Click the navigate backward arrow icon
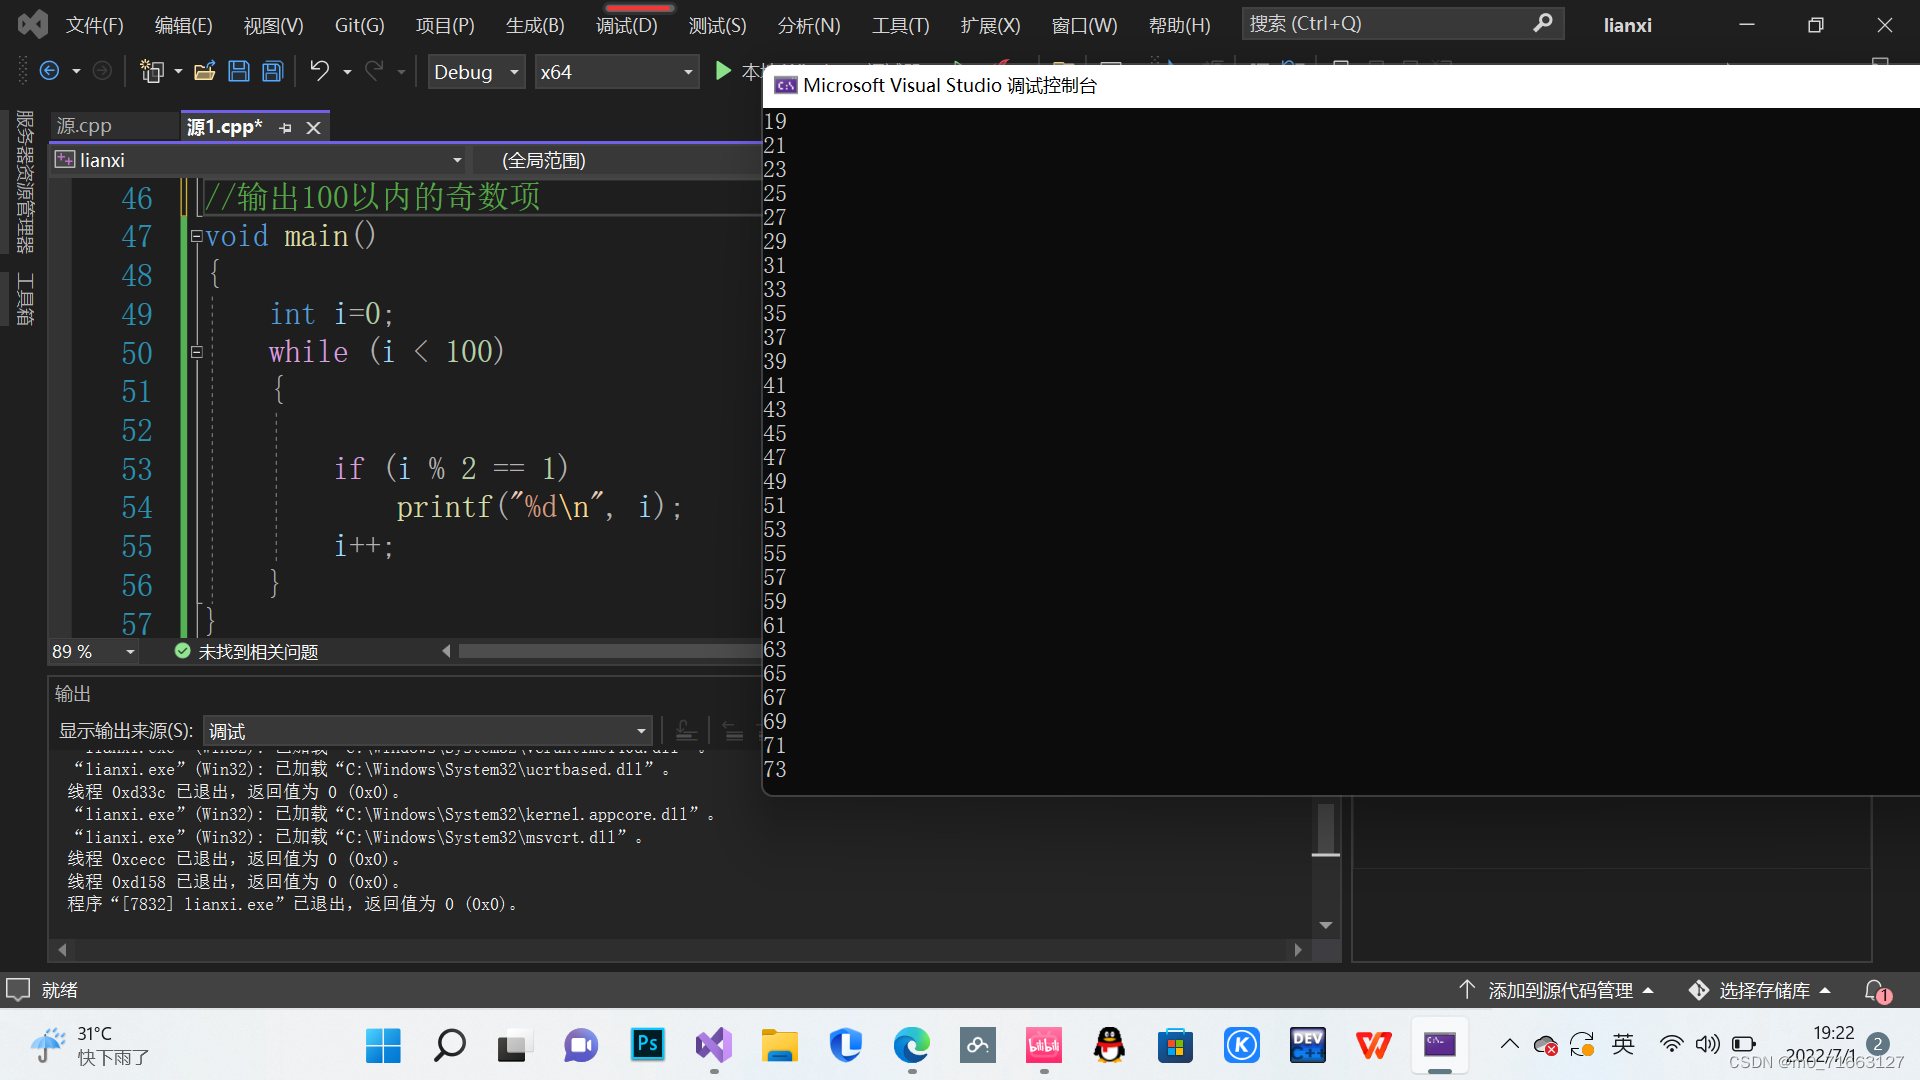 (x=48, y=71)
